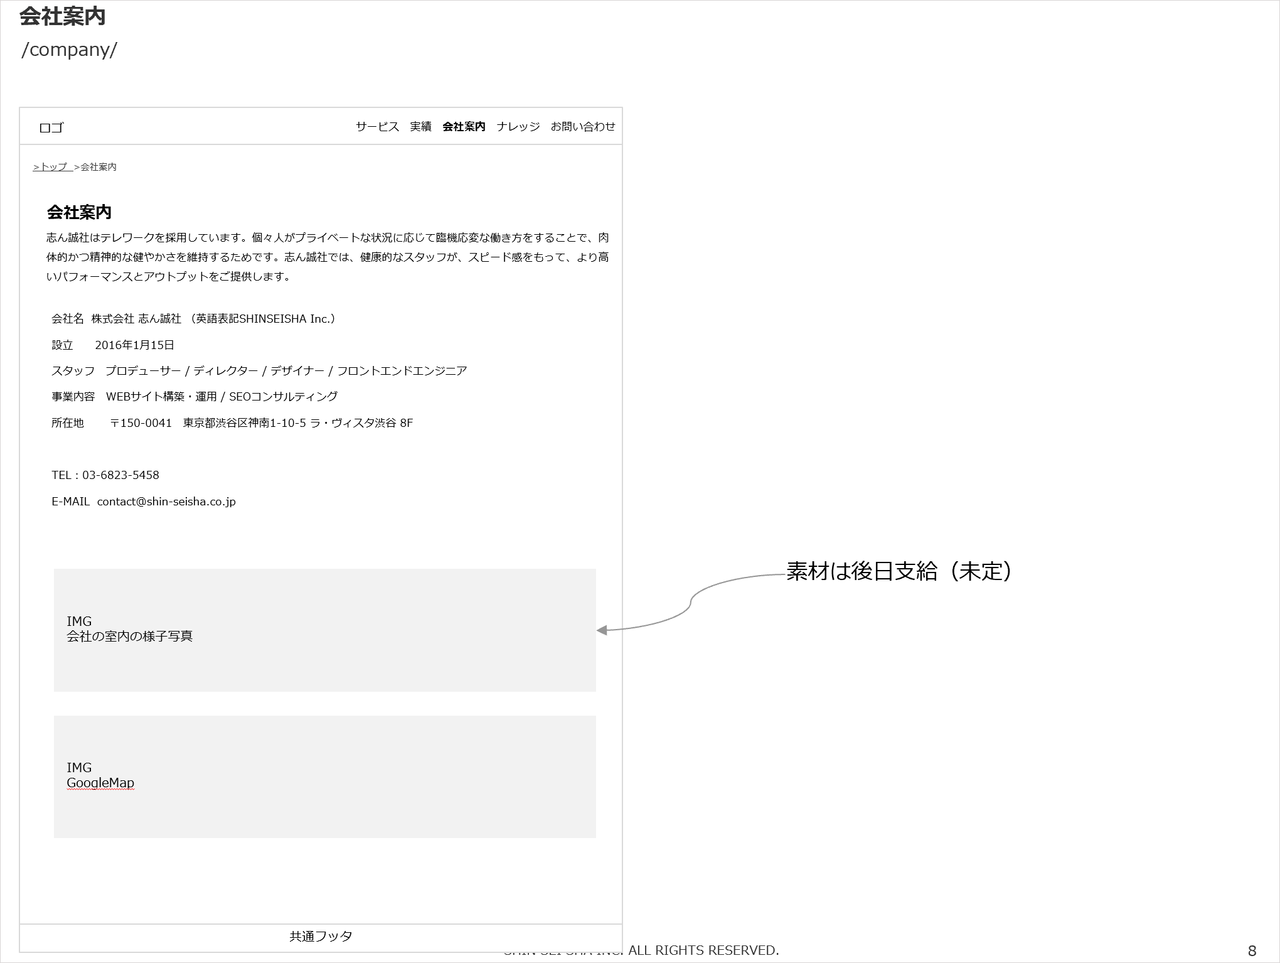Viewport: 1280px width, 963px height.
Task: Click the 共通フッタ footer bar
Action: [321, 937]
